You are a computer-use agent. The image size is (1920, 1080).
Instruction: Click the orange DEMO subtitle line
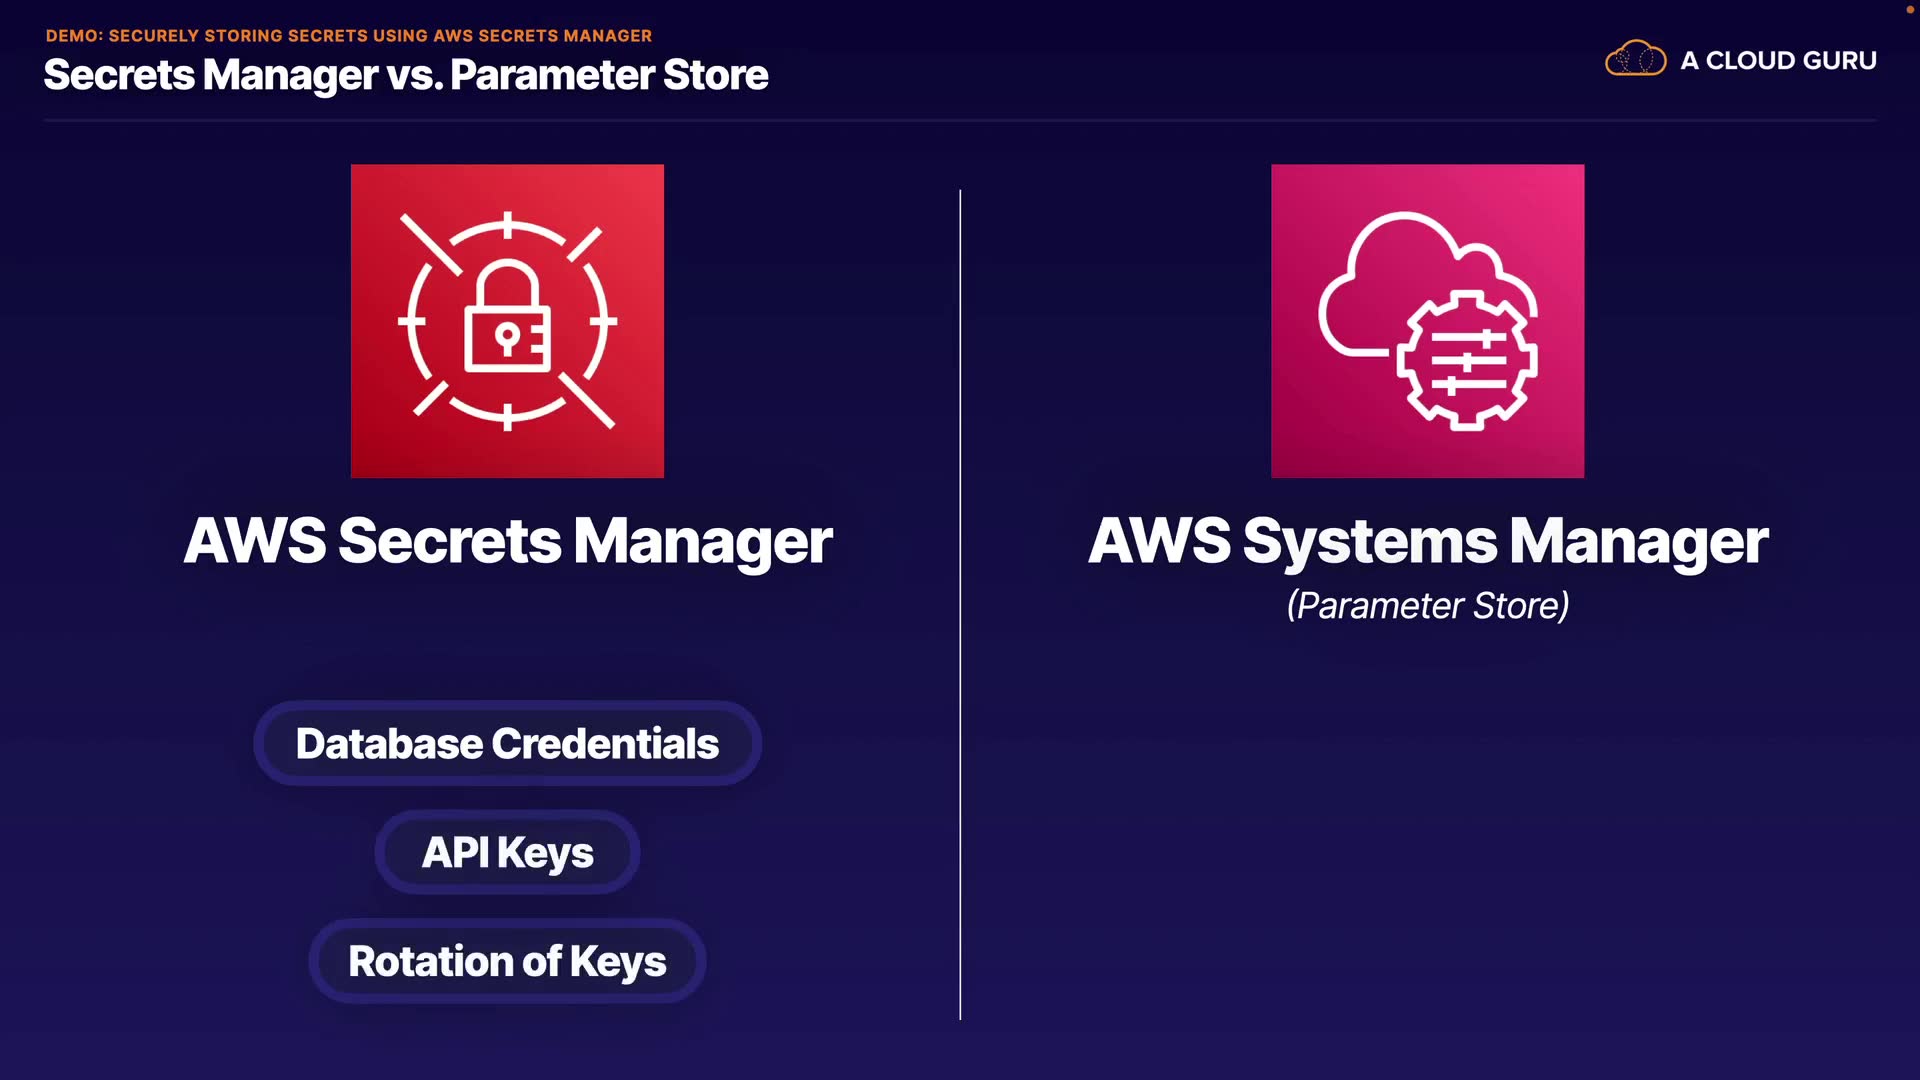click(348, 36)
